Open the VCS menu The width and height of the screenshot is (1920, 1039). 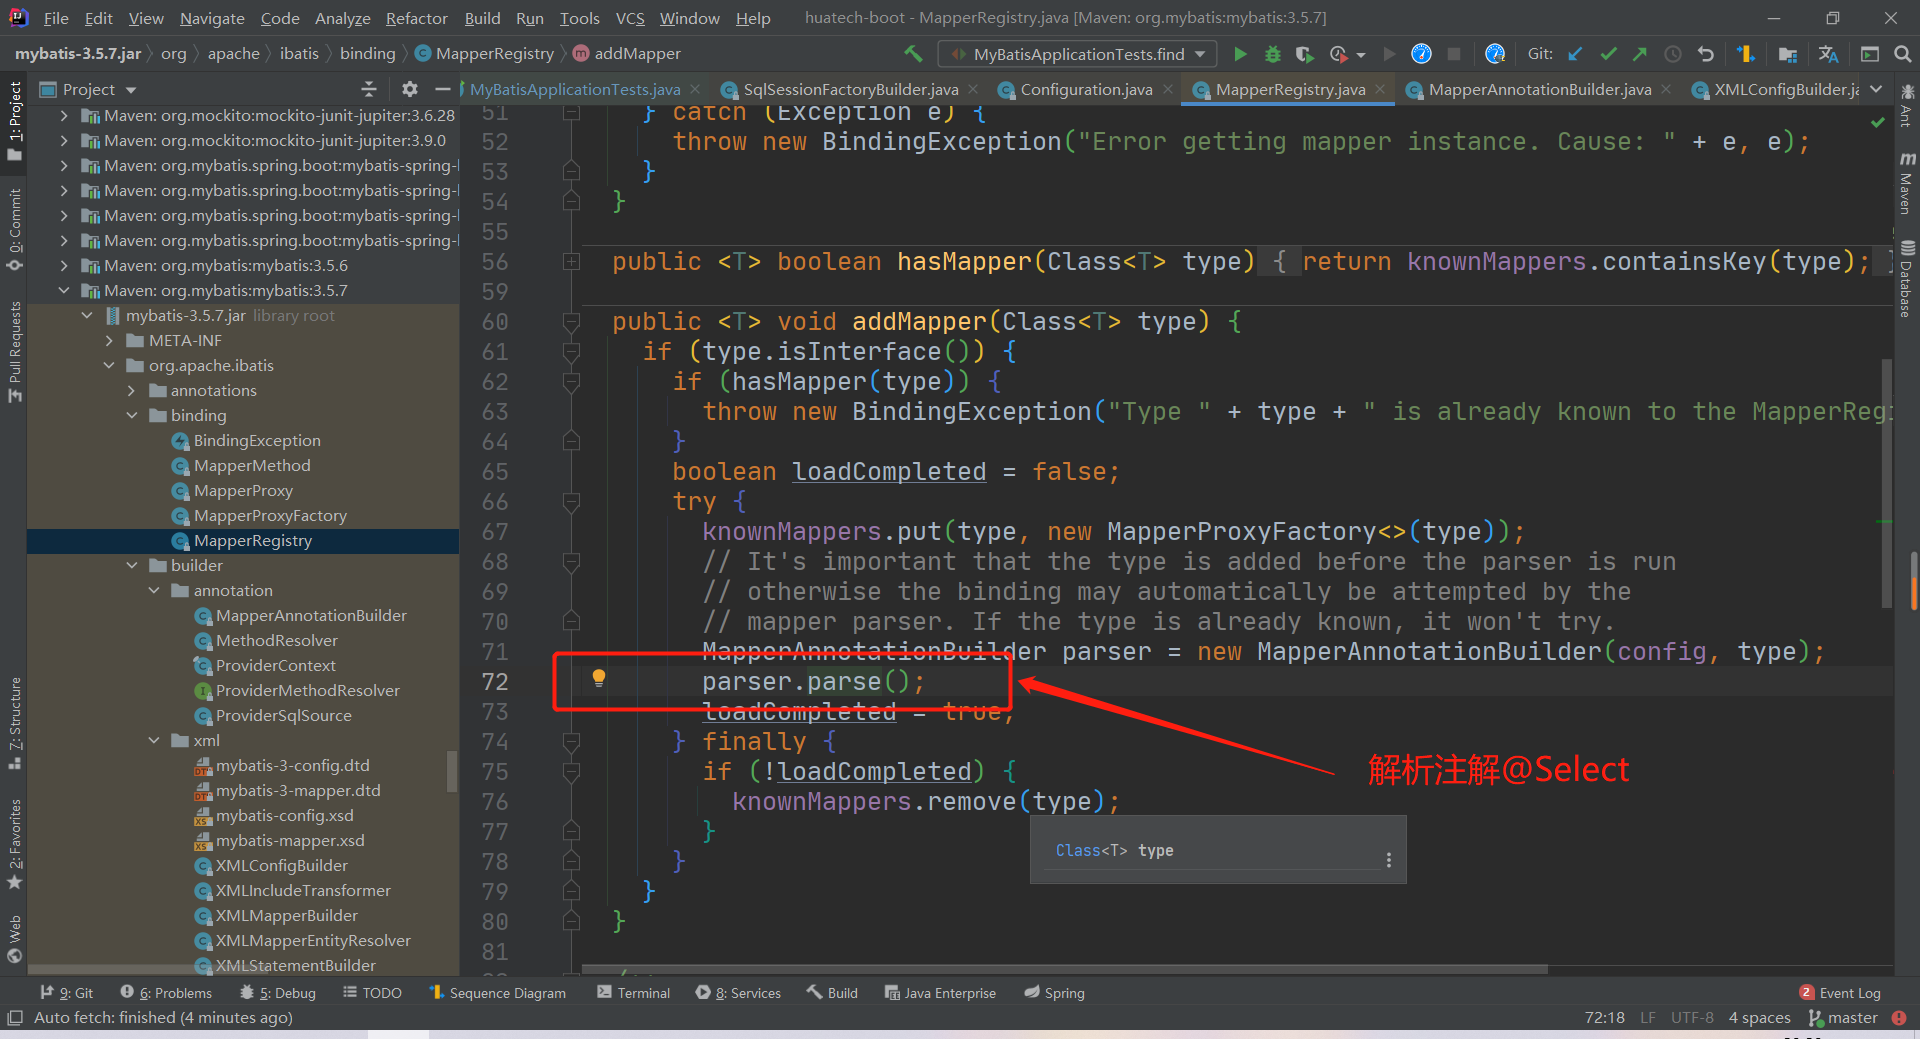[629, 18]
